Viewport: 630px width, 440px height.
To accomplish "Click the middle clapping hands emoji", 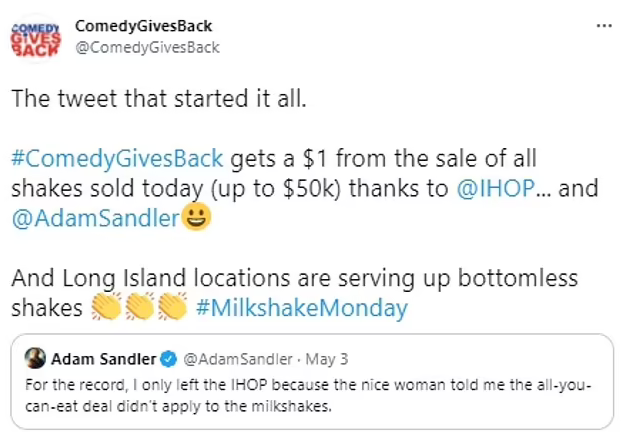I will [x=138, y=306].
